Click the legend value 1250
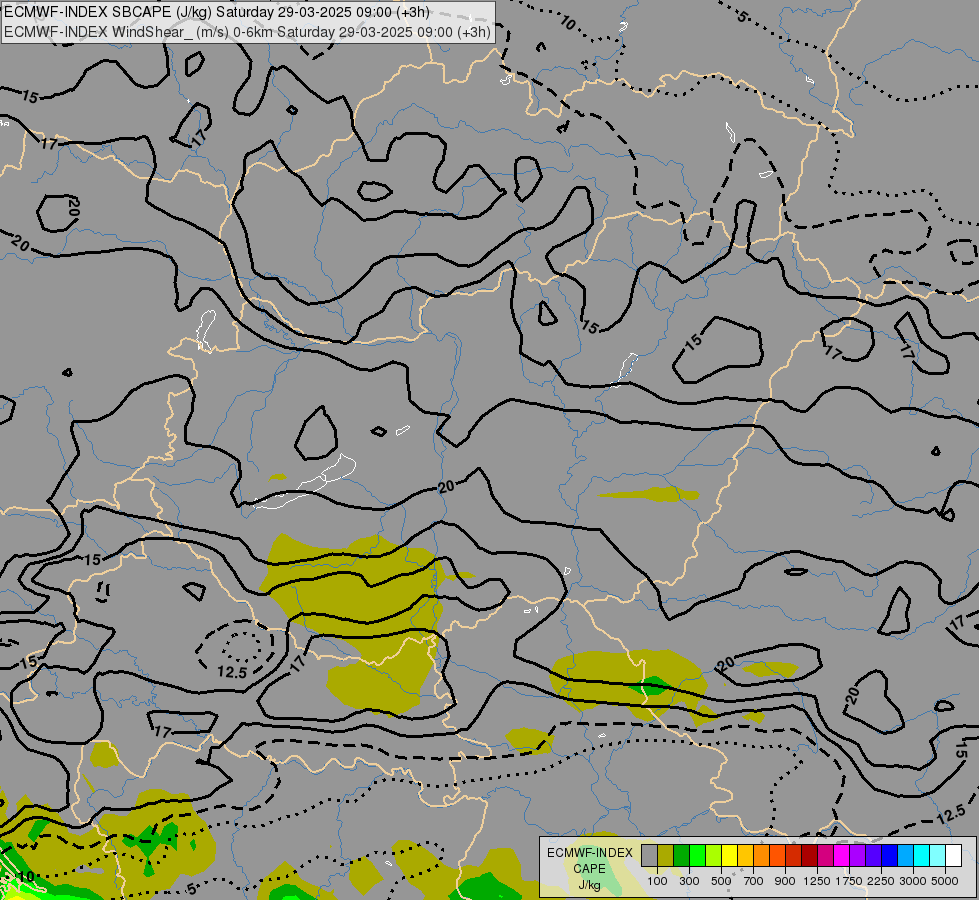This screenshot has height=900, width=979. point(817,881)
